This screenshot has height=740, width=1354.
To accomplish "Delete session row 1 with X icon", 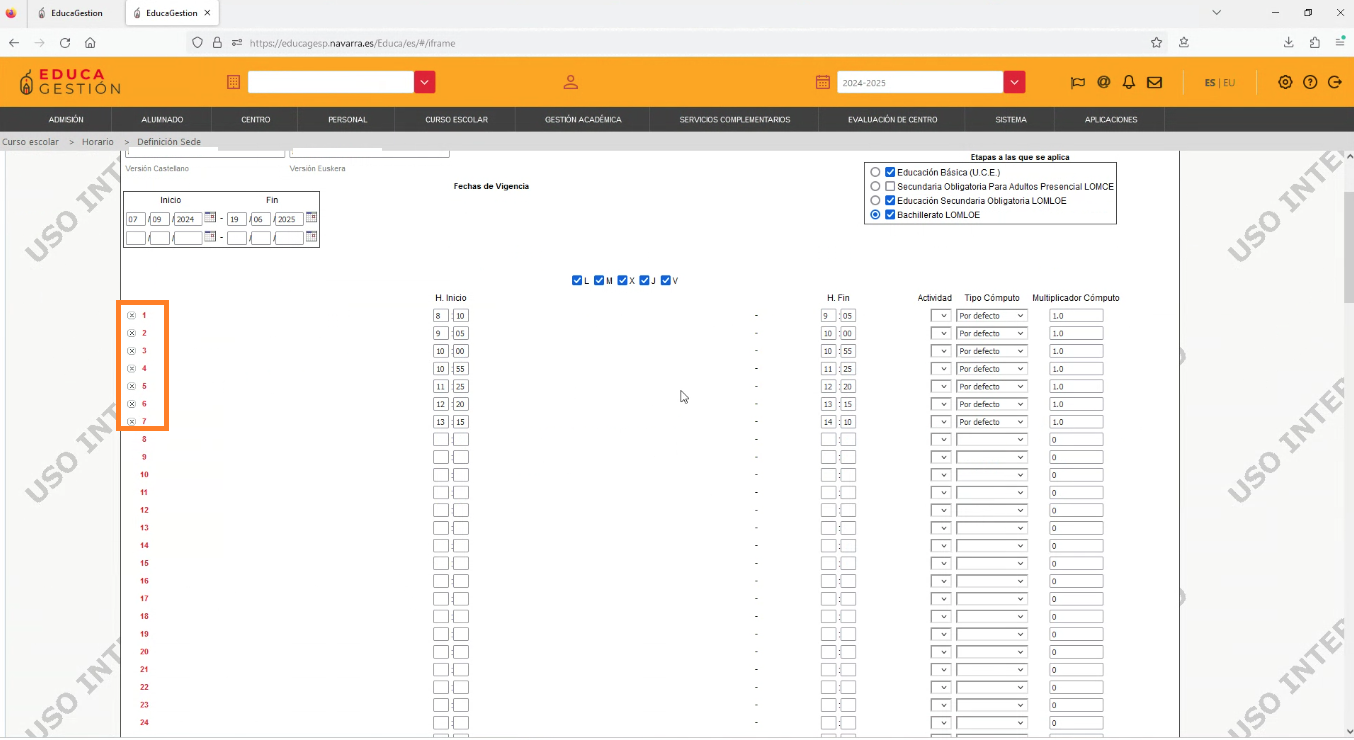I will pyautogui.click(x=131, y=315).
